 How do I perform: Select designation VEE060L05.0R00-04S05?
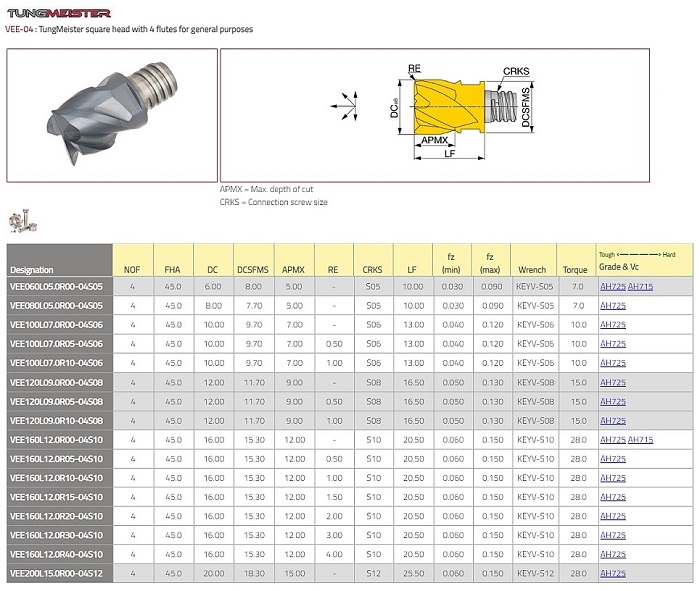[x=56, y=287]
